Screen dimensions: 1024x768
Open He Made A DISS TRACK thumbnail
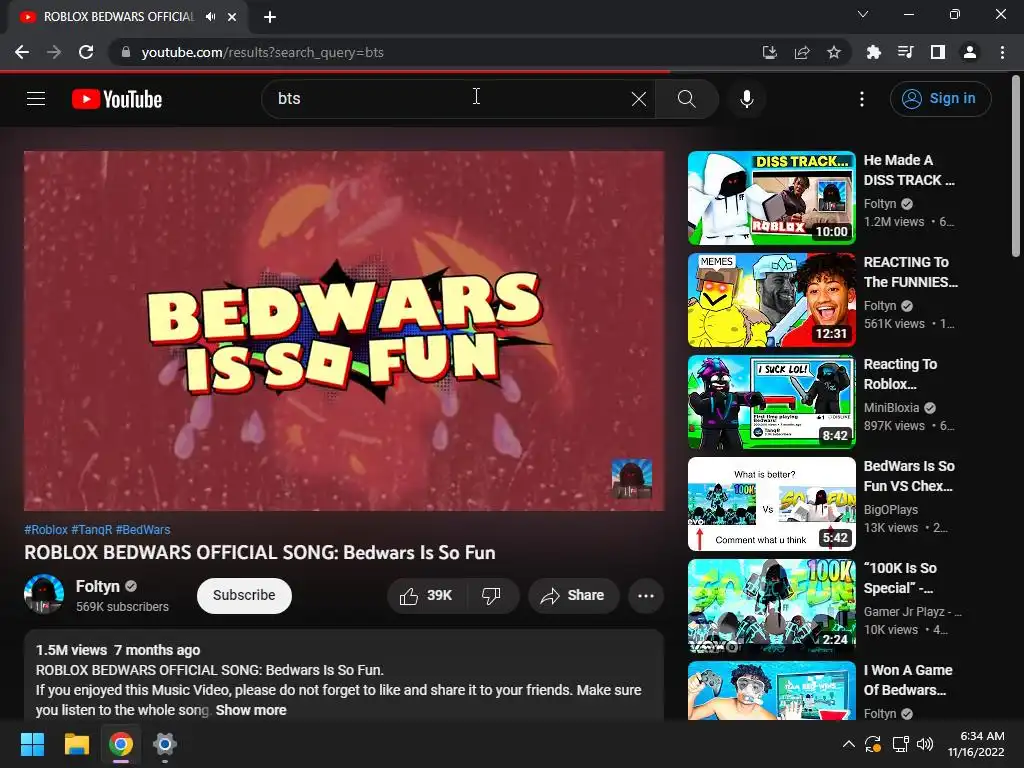pyautogui.click(x=771, y=198)
